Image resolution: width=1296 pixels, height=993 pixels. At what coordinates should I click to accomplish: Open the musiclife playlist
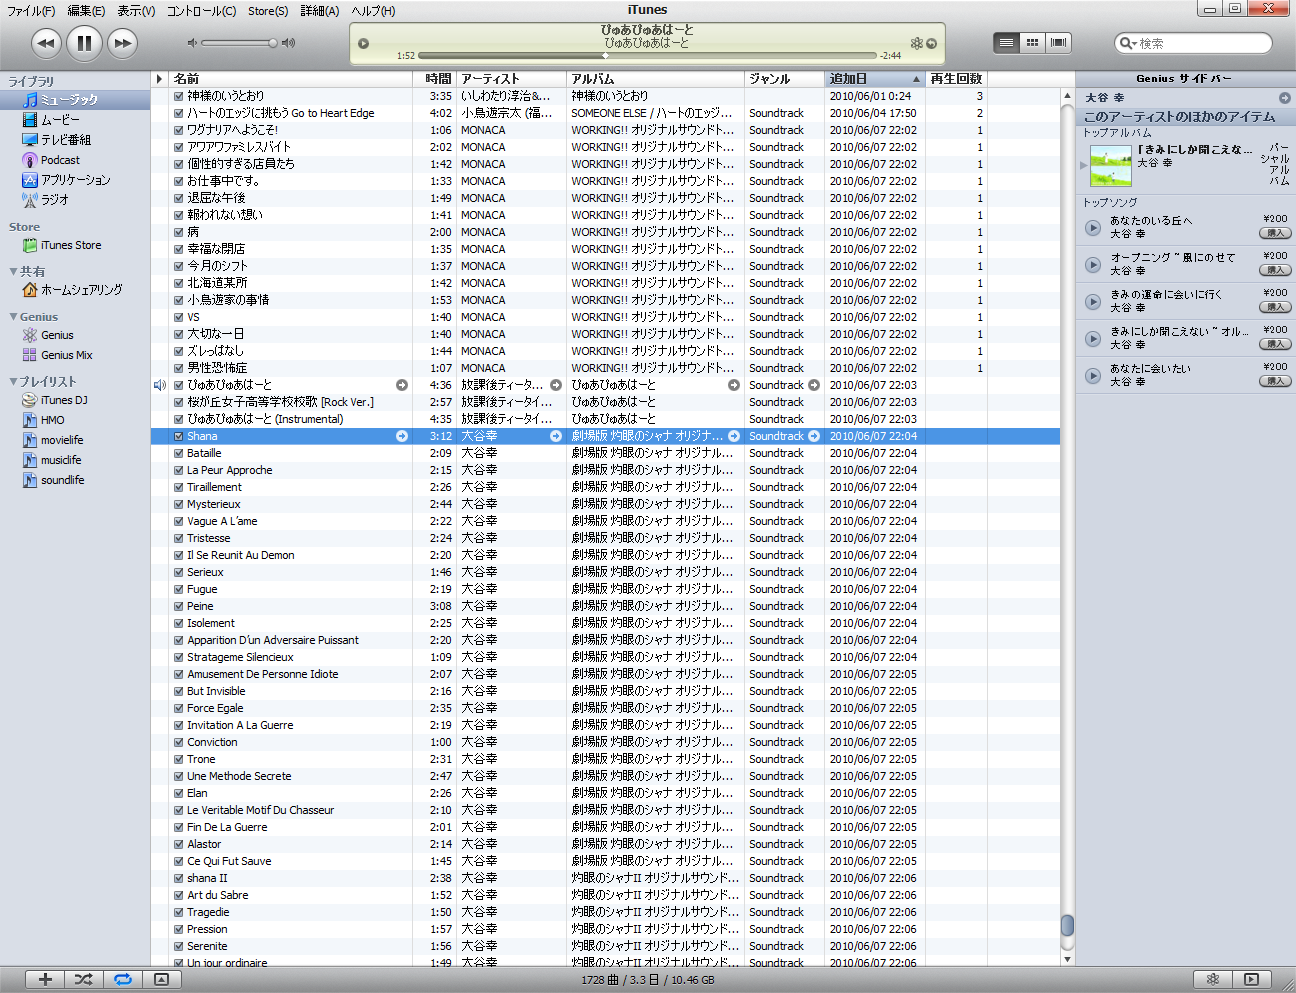pos(52,460)
